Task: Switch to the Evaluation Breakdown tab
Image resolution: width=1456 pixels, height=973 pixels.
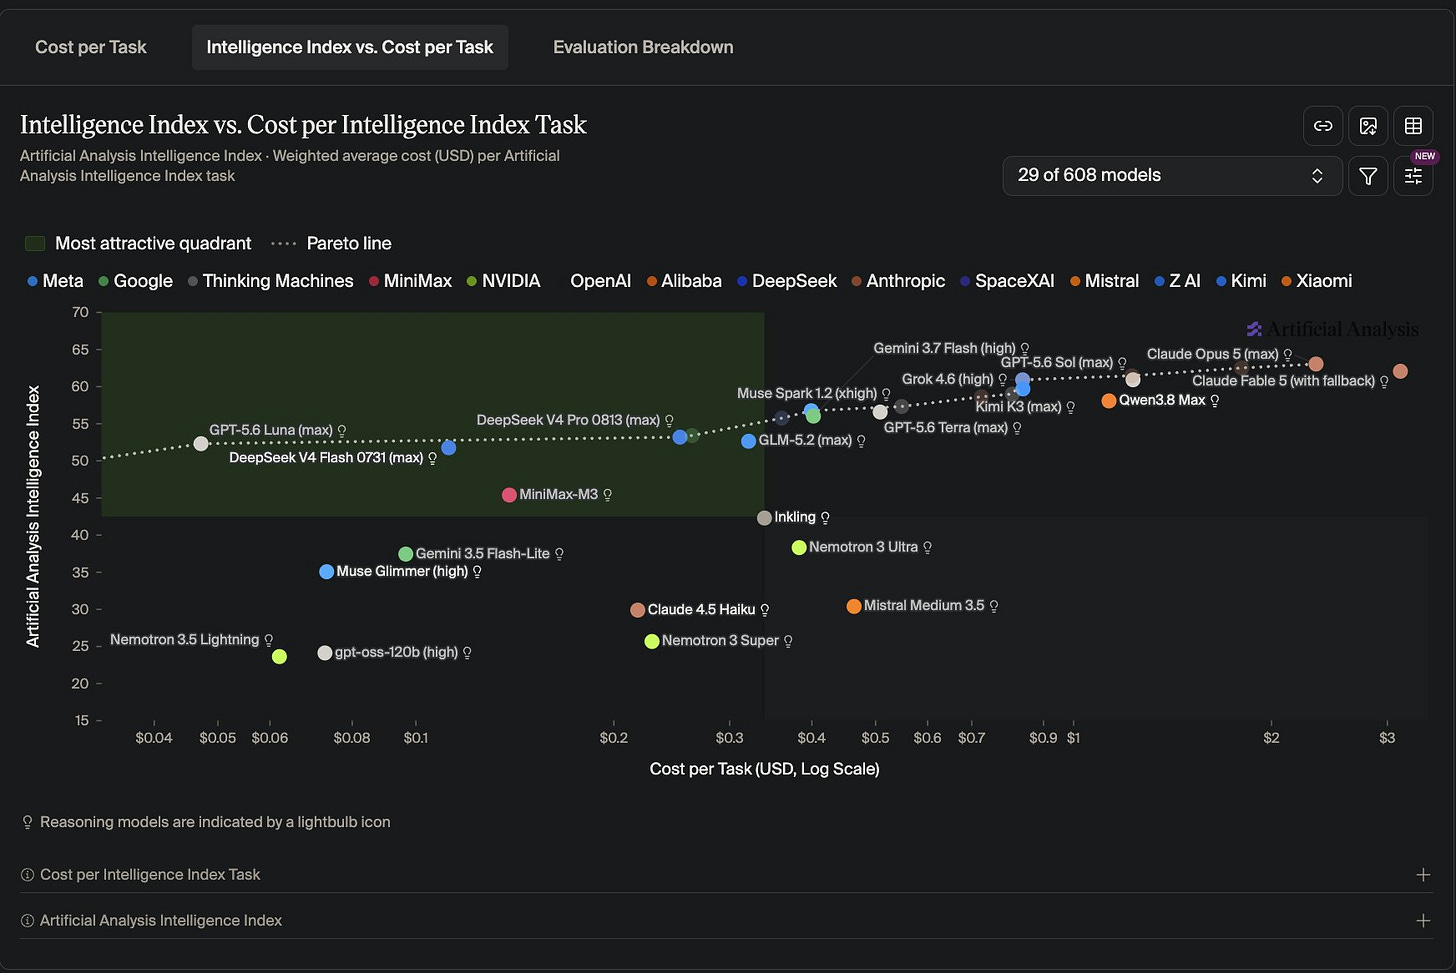Action: click(643, 48)
